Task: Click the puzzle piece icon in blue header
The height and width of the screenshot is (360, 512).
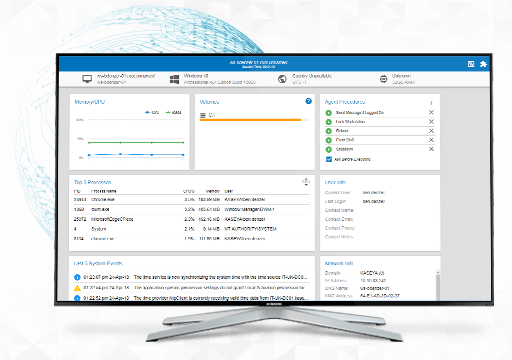Action: coord(483,64)
